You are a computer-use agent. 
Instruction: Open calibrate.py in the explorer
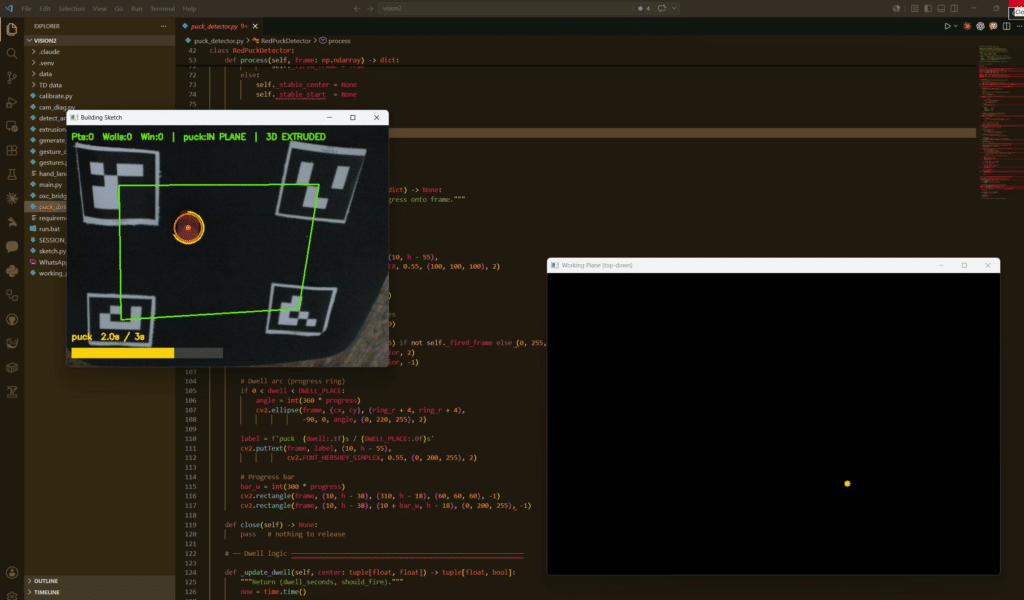pyautogui.click(x=56, y=96)
